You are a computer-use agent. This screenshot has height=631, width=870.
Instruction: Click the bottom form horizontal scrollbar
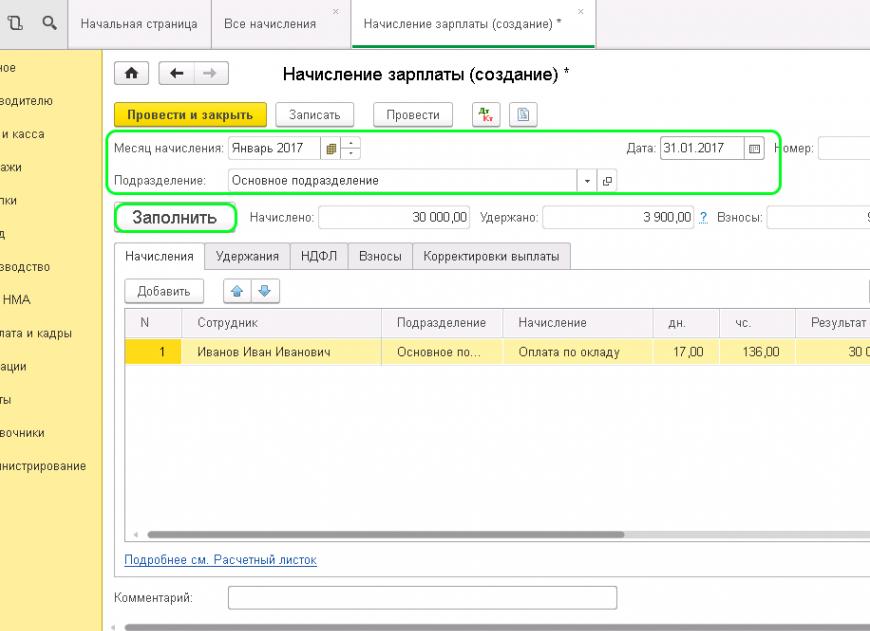click(497, 628)
